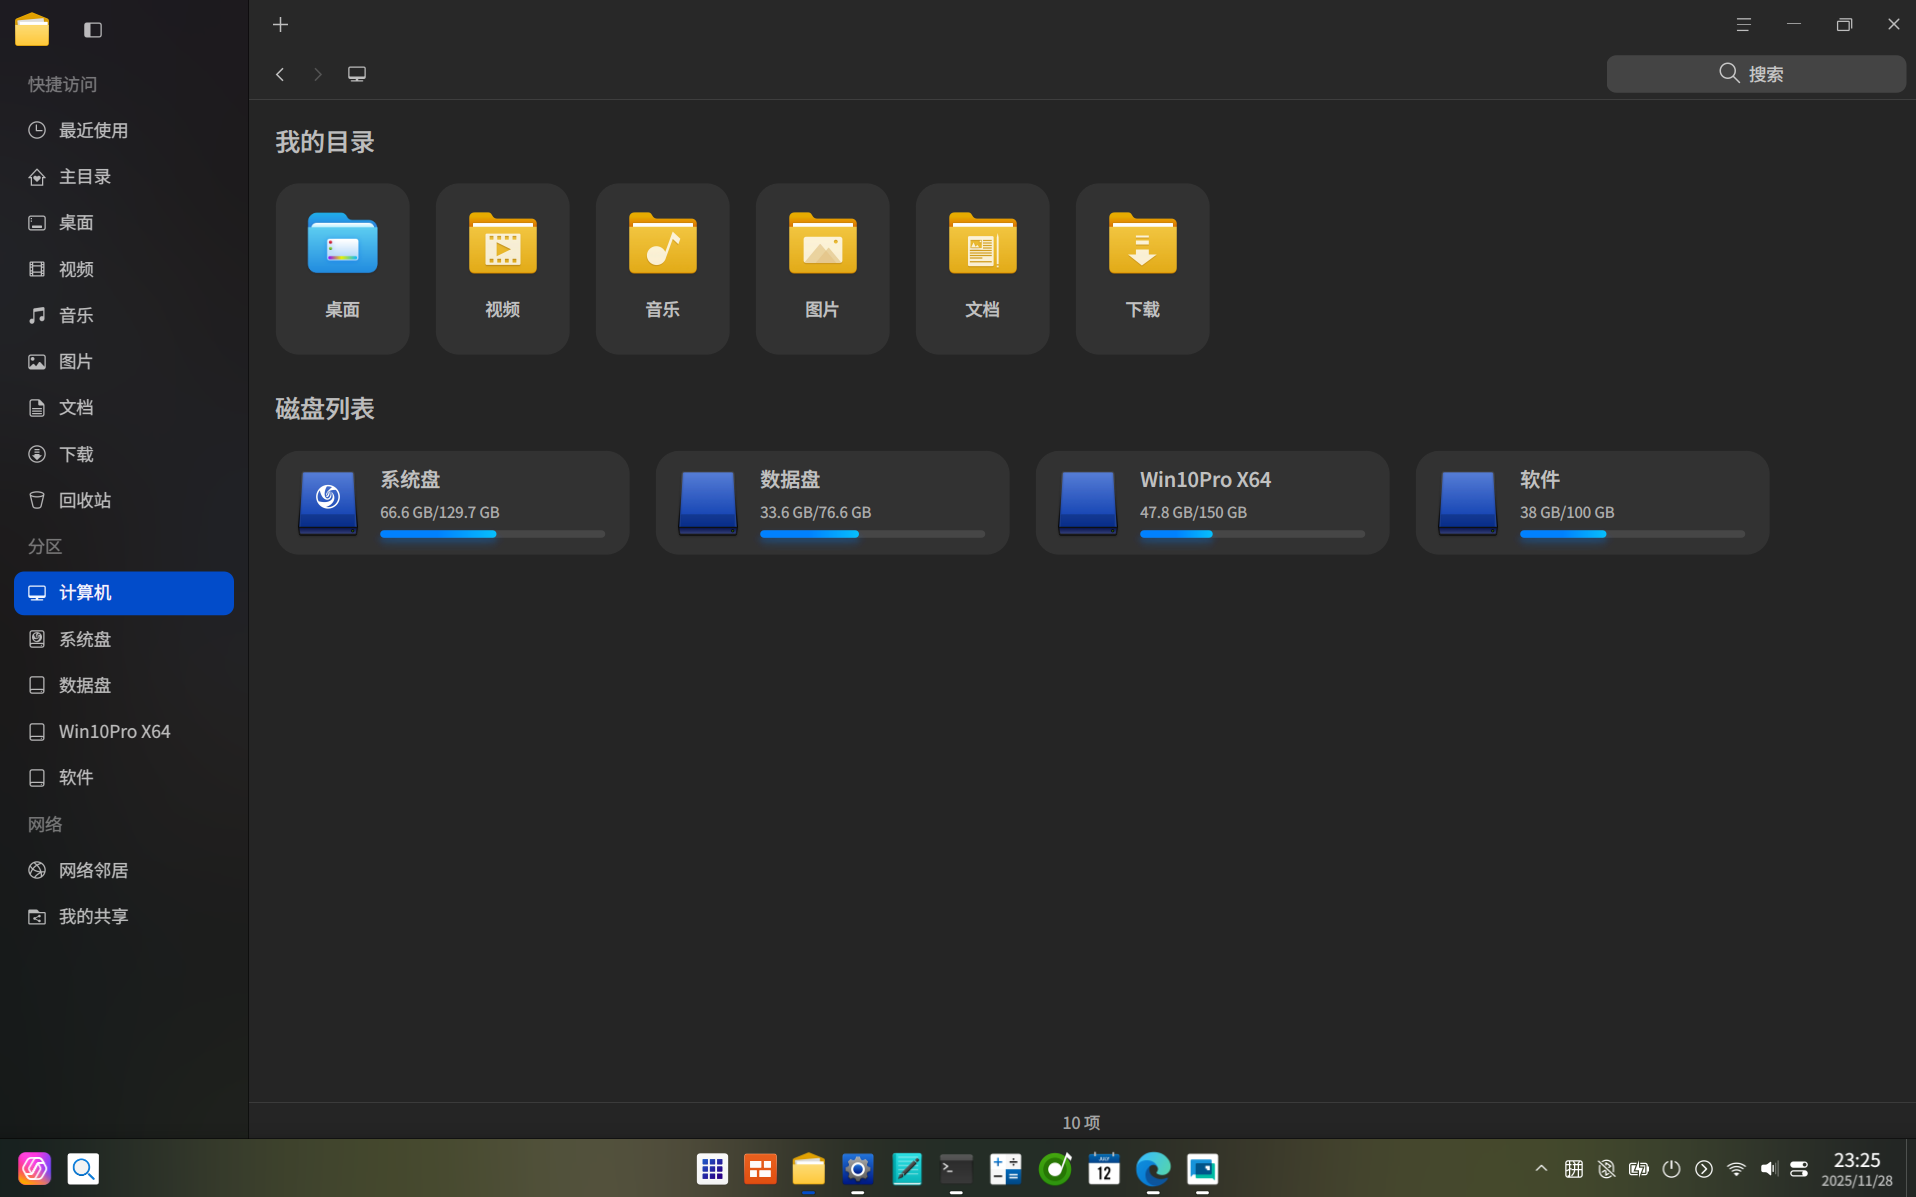Go forward with the right arrow
Screen dimensions: 1916x1197
pos(318,74)
